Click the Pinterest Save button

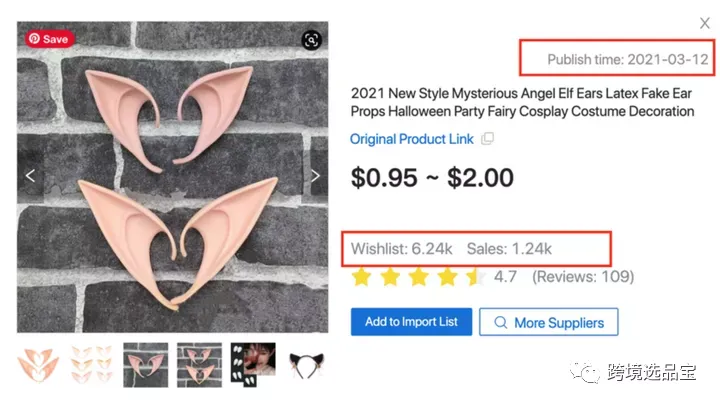(49, 39)
